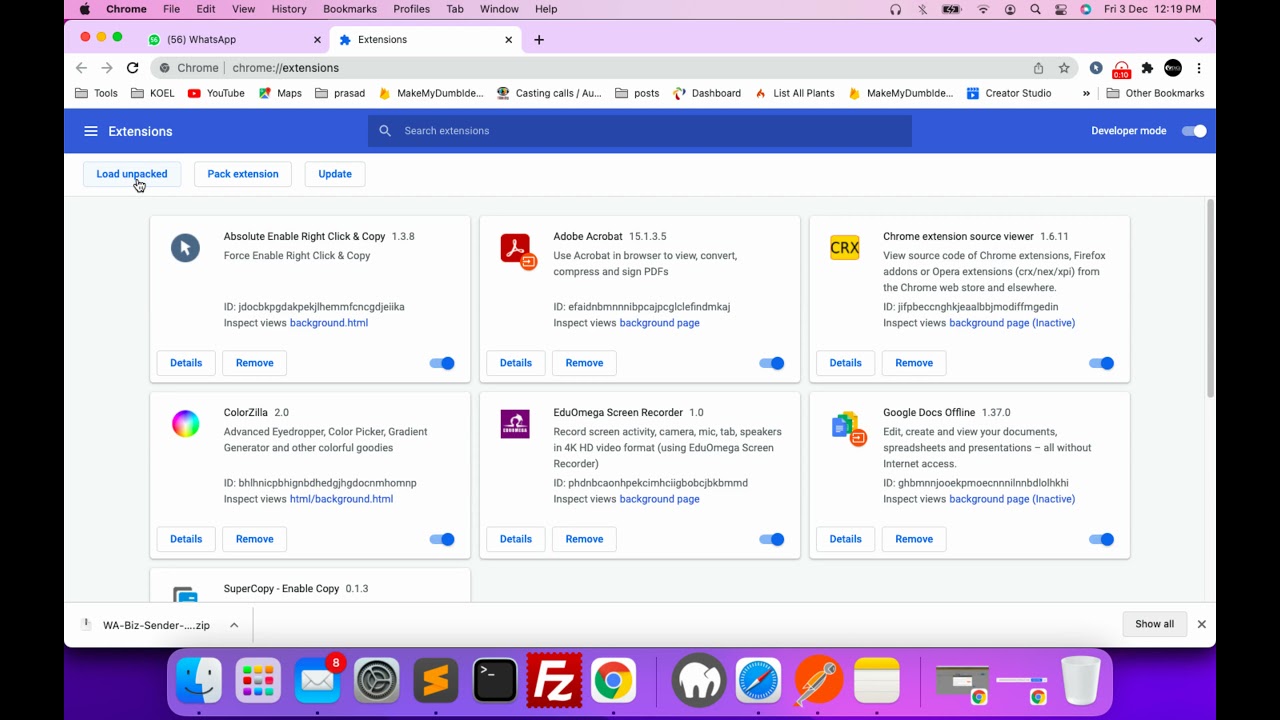Click the ColorZilla color wheel icon

[x=185, y=424]
